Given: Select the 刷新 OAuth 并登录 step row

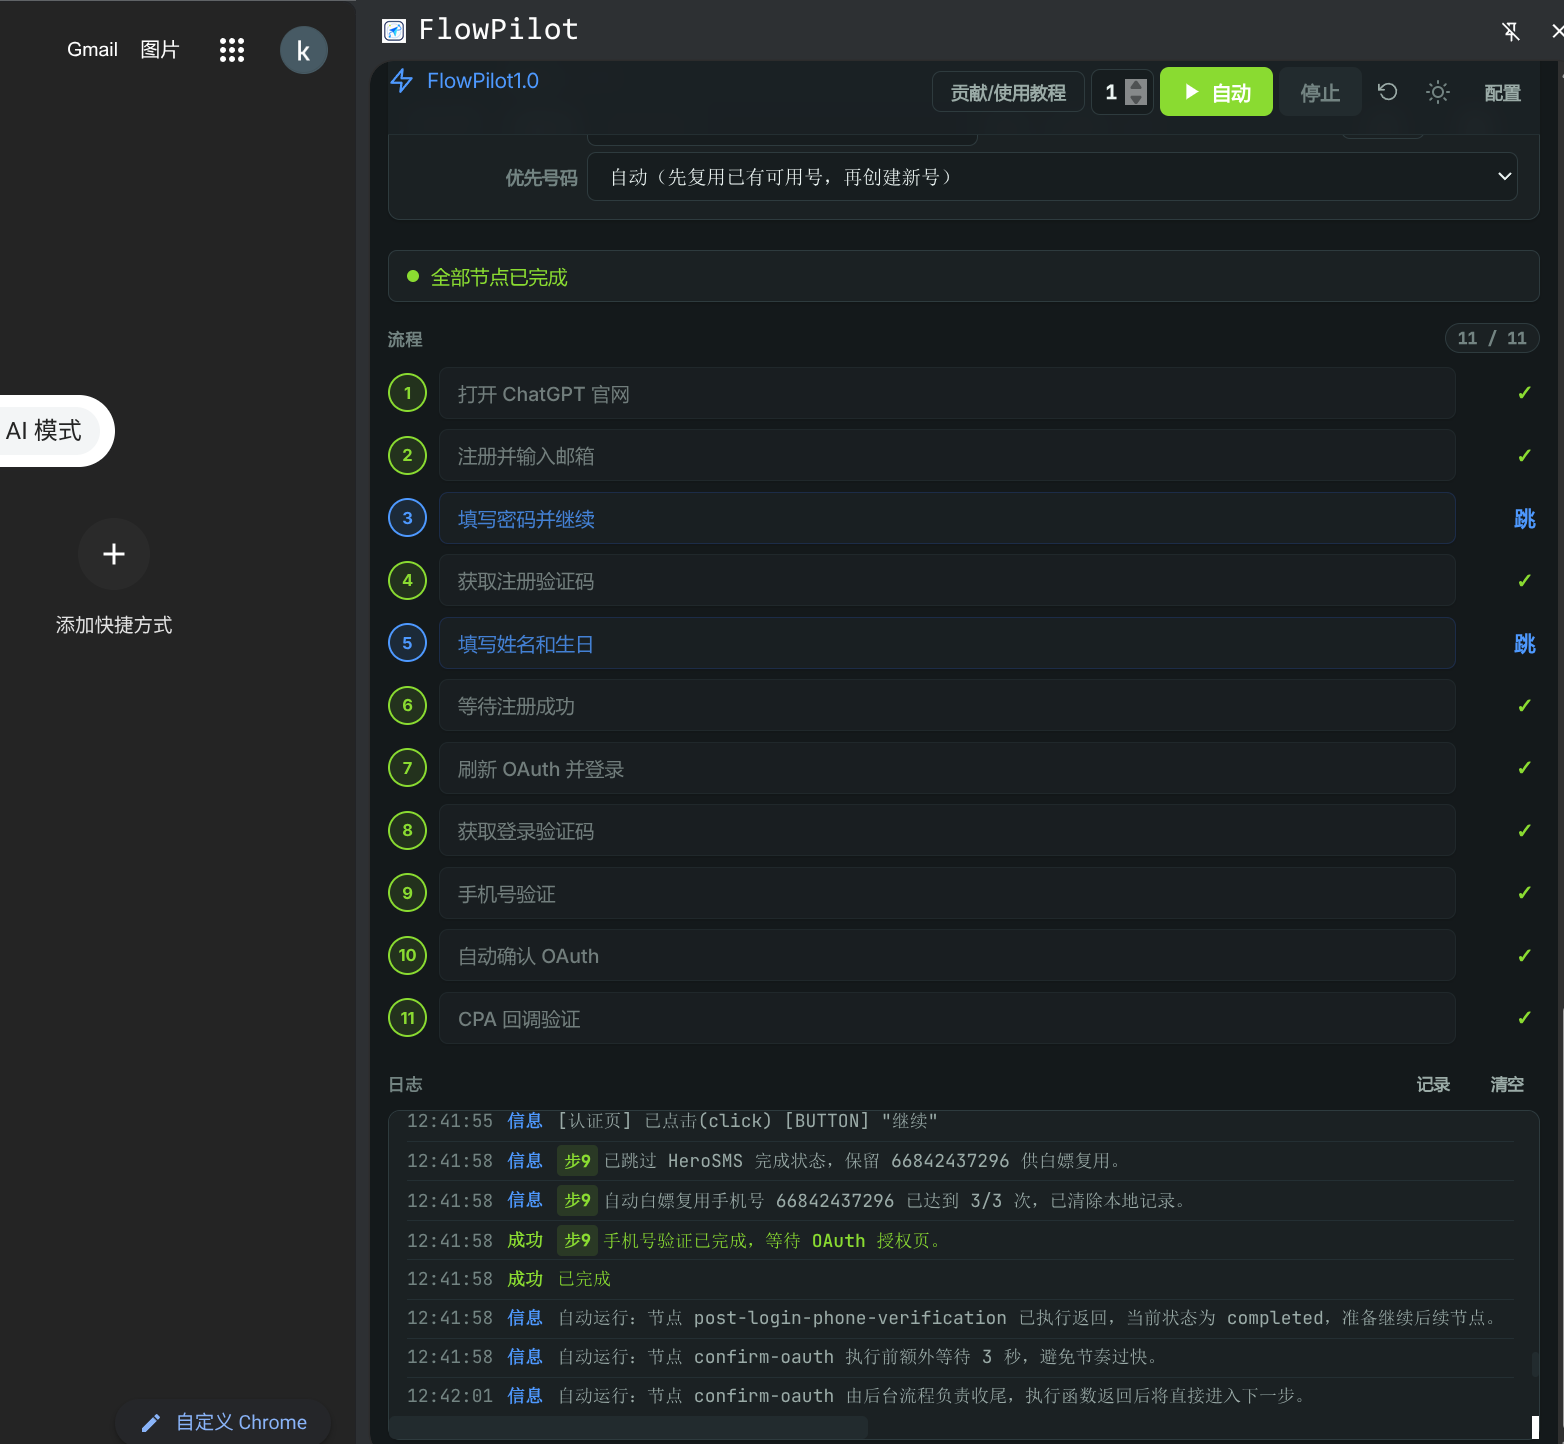Looking at the screenshot, I should 947,768.
